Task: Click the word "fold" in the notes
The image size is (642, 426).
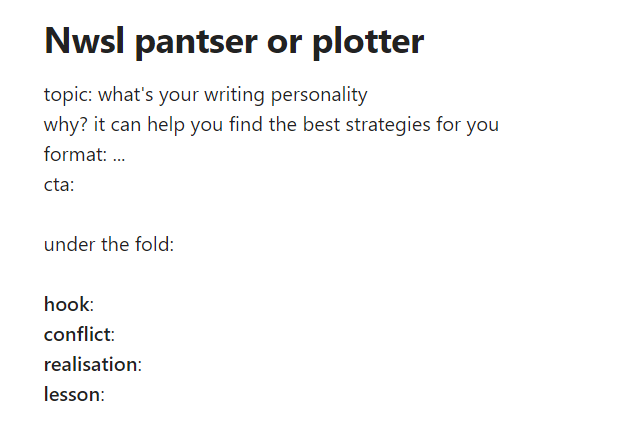Action: point(152,245)
